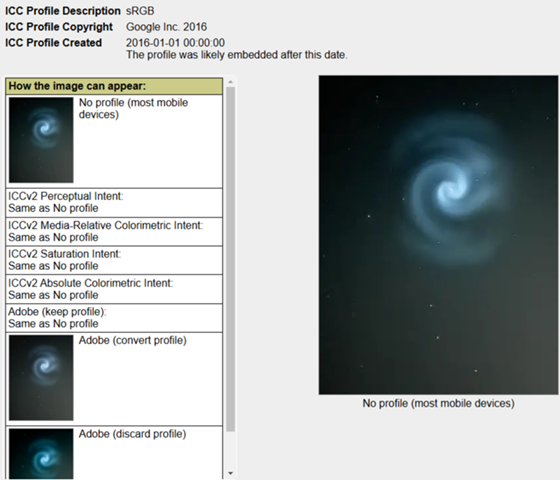Click the '2016-01-01 00:00:00' created date
The width and height of the screenshot is (560, 480).
(x=175, y=43)
